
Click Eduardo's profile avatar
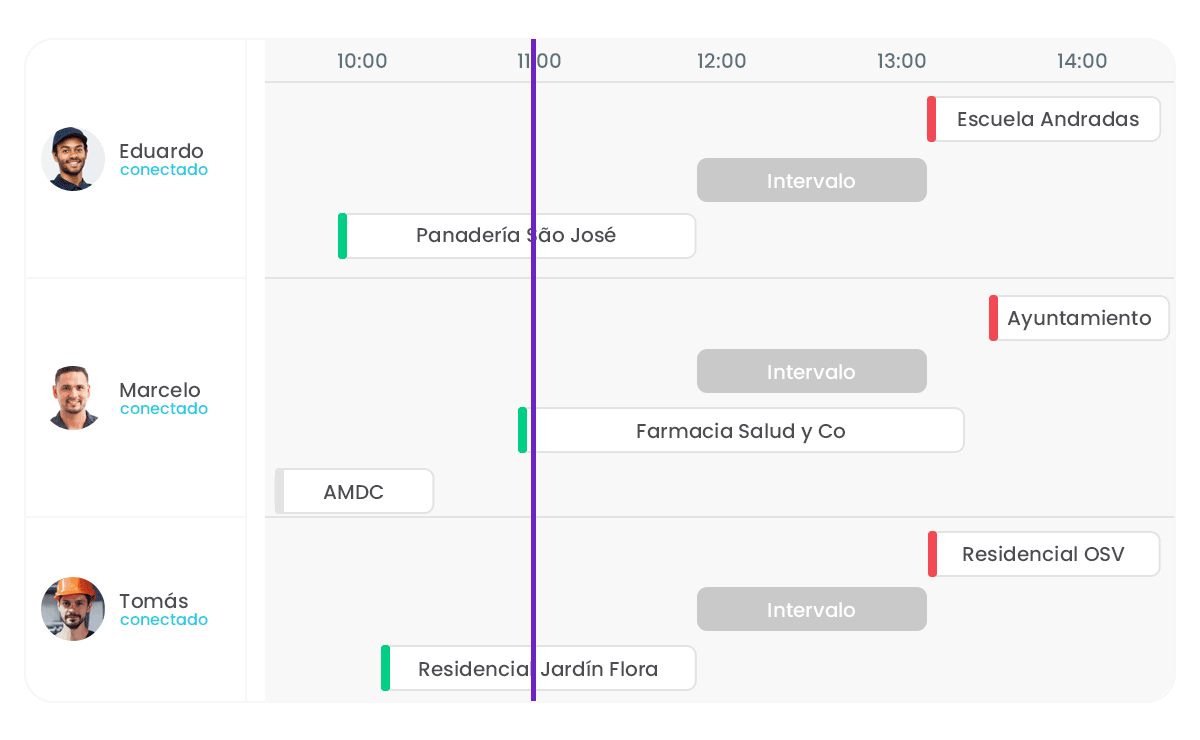[73, 159]
